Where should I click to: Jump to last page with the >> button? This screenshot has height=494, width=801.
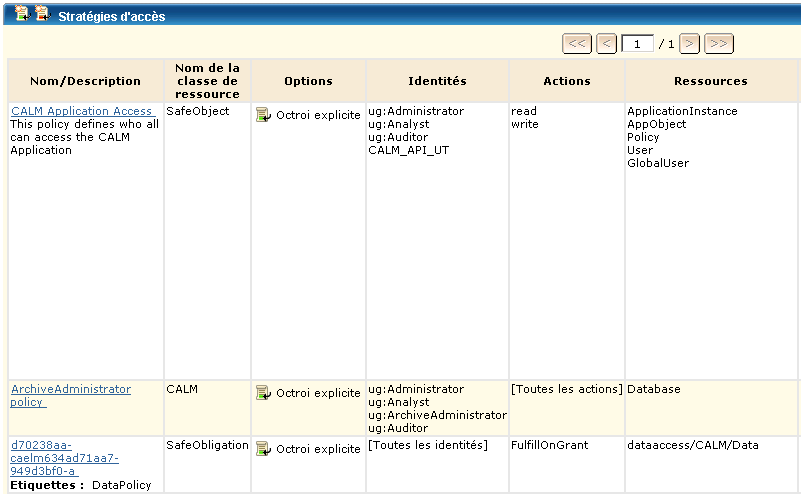coord(719,43)
